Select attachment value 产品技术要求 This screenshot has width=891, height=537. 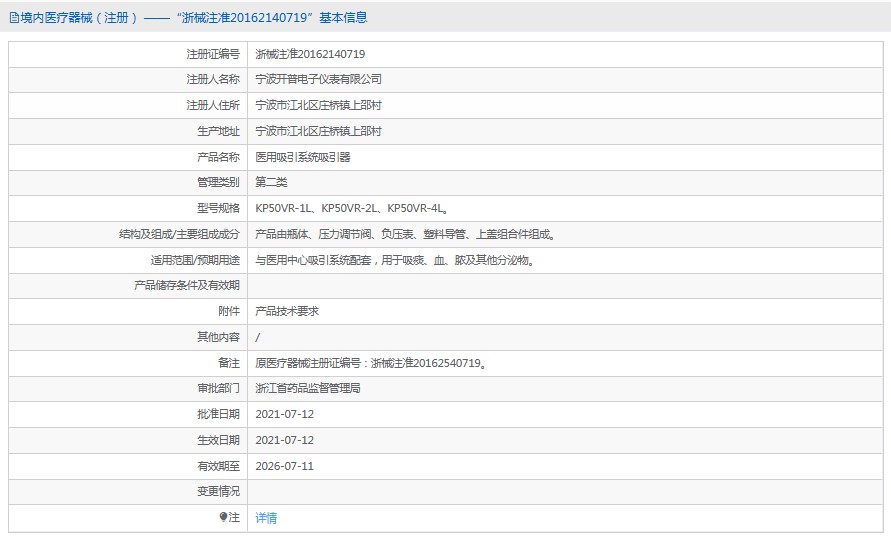[287, 311]
